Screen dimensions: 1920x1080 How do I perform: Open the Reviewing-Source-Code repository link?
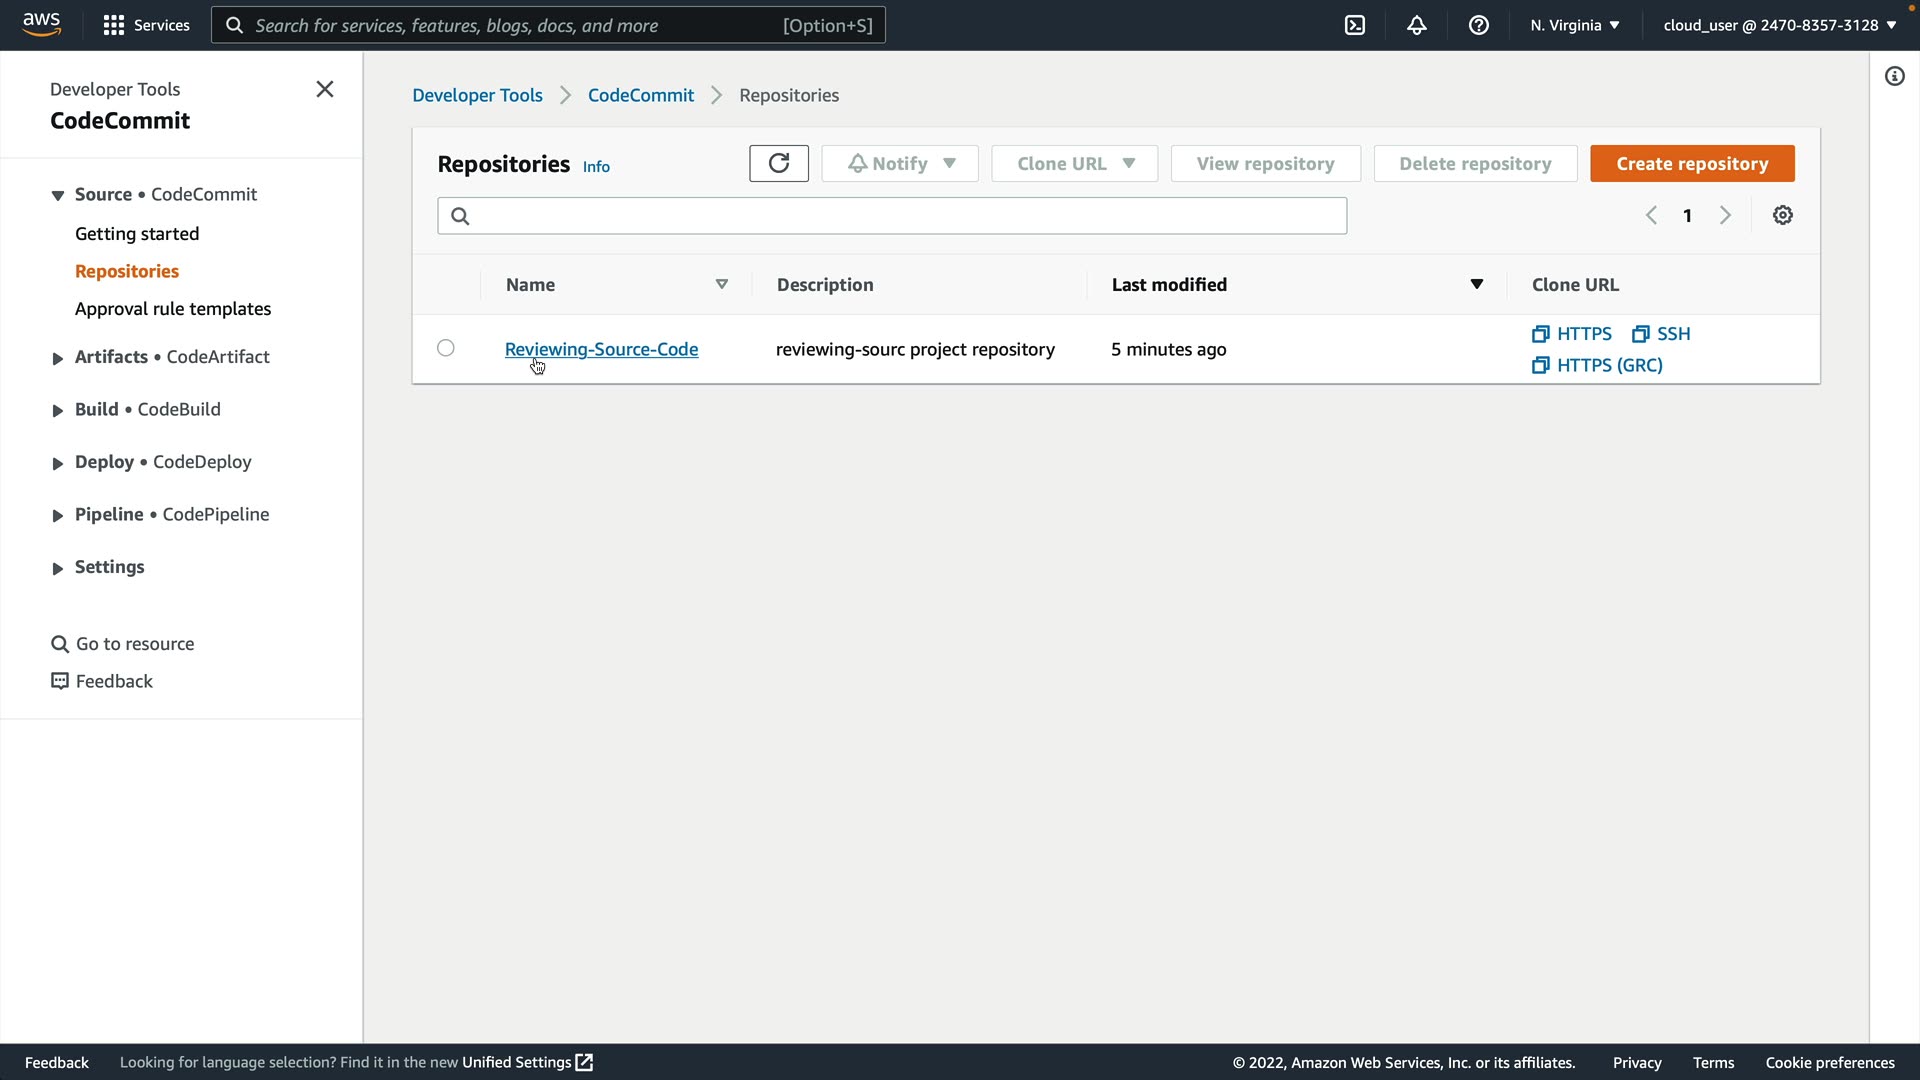coord(601,349)
